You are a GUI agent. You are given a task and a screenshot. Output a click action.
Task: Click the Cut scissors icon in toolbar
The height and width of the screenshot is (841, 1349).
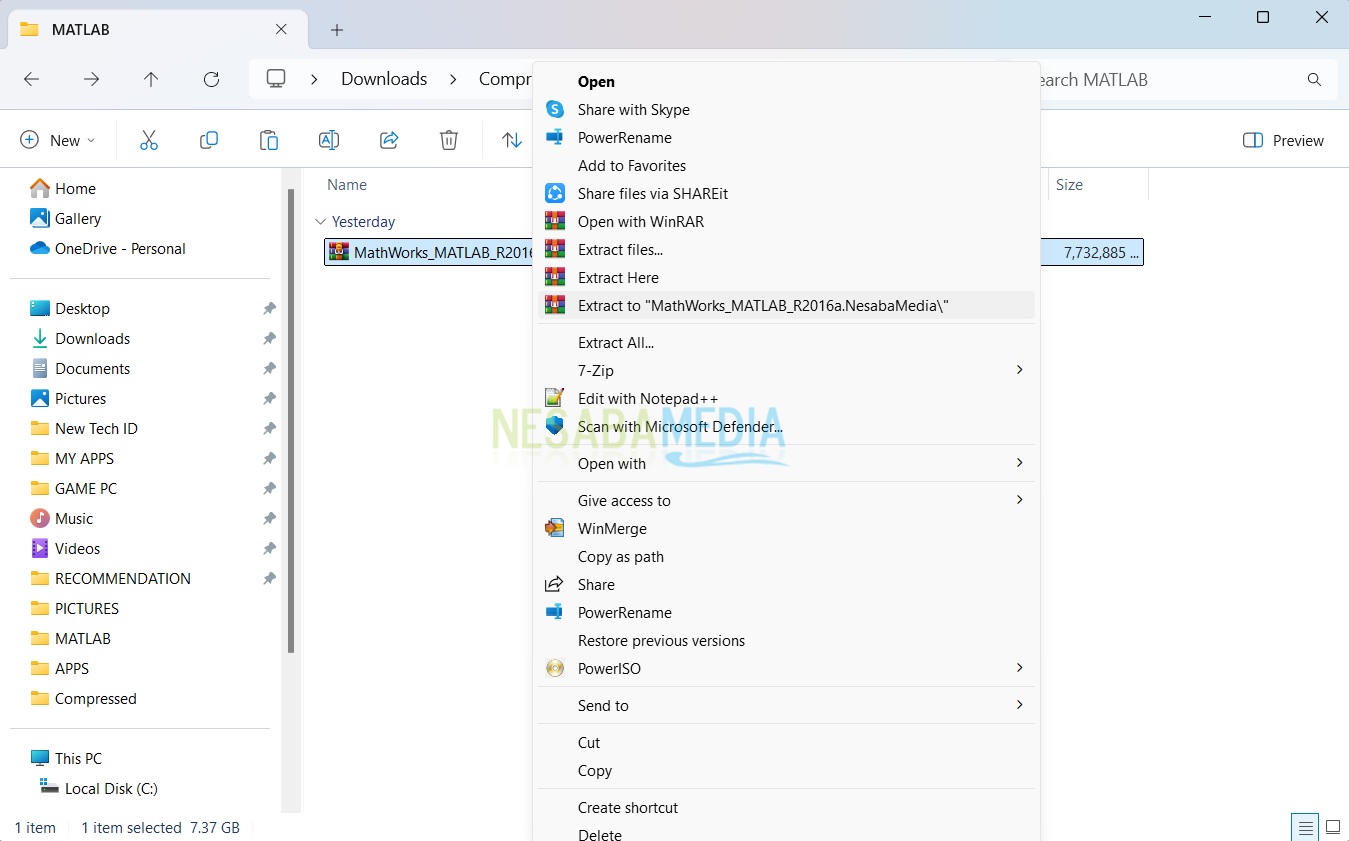[149, 141]
